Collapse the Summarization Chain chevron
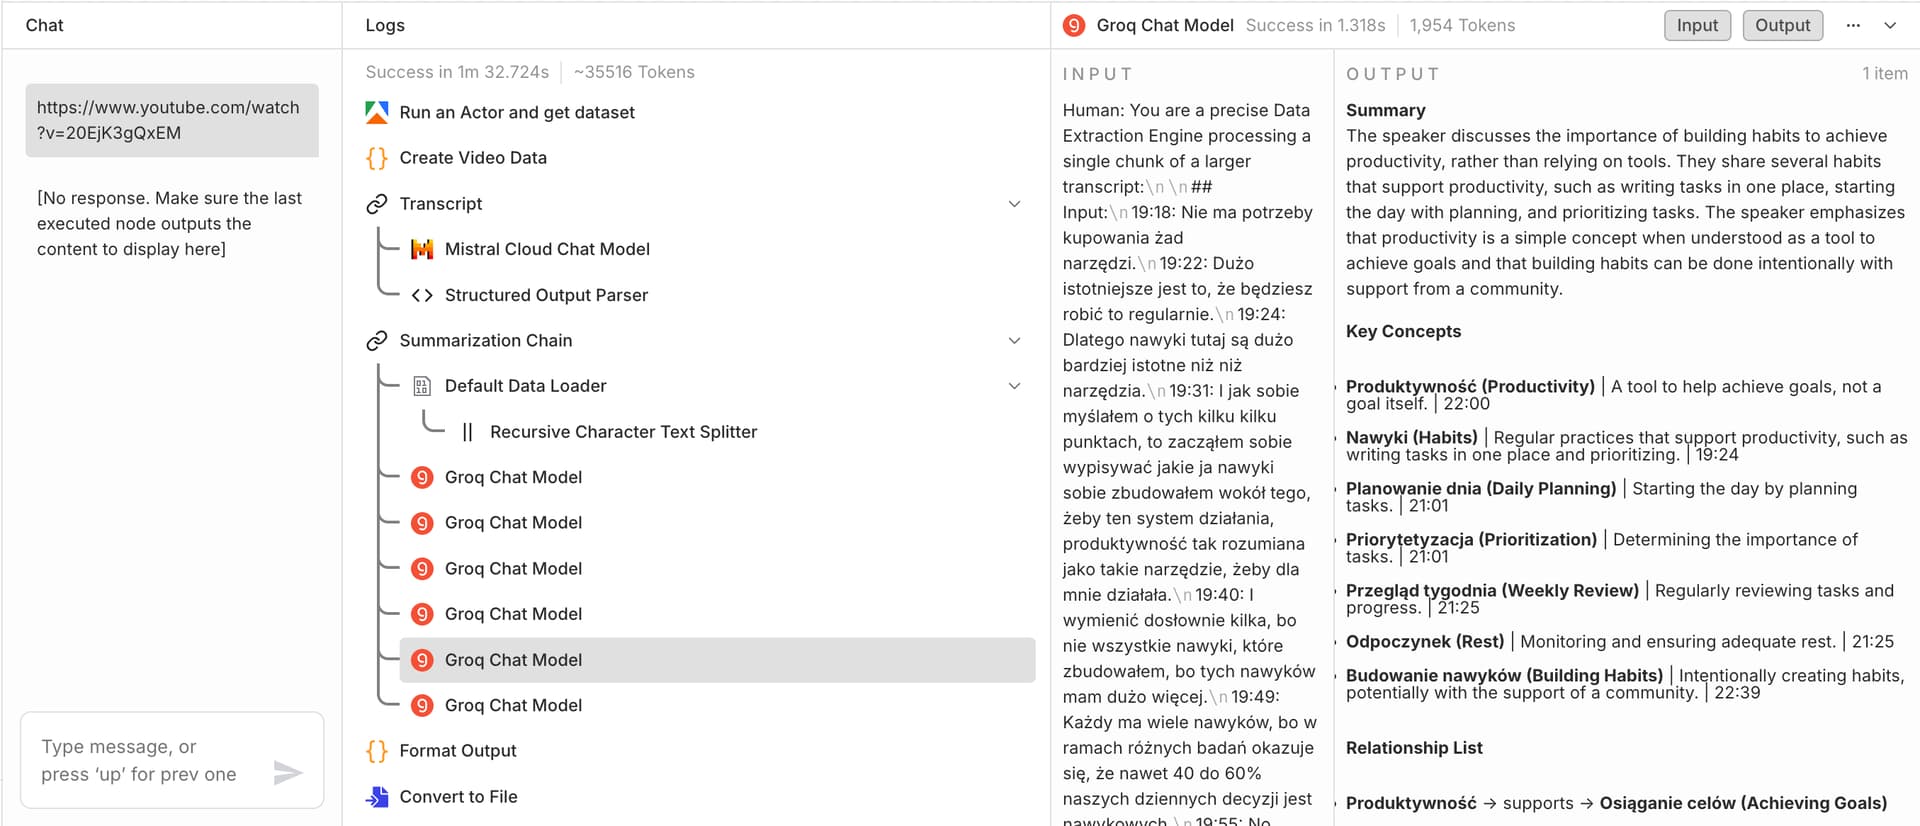Image resolution: width=1920 pixels, height=826 pixels. pos(1014,341)
